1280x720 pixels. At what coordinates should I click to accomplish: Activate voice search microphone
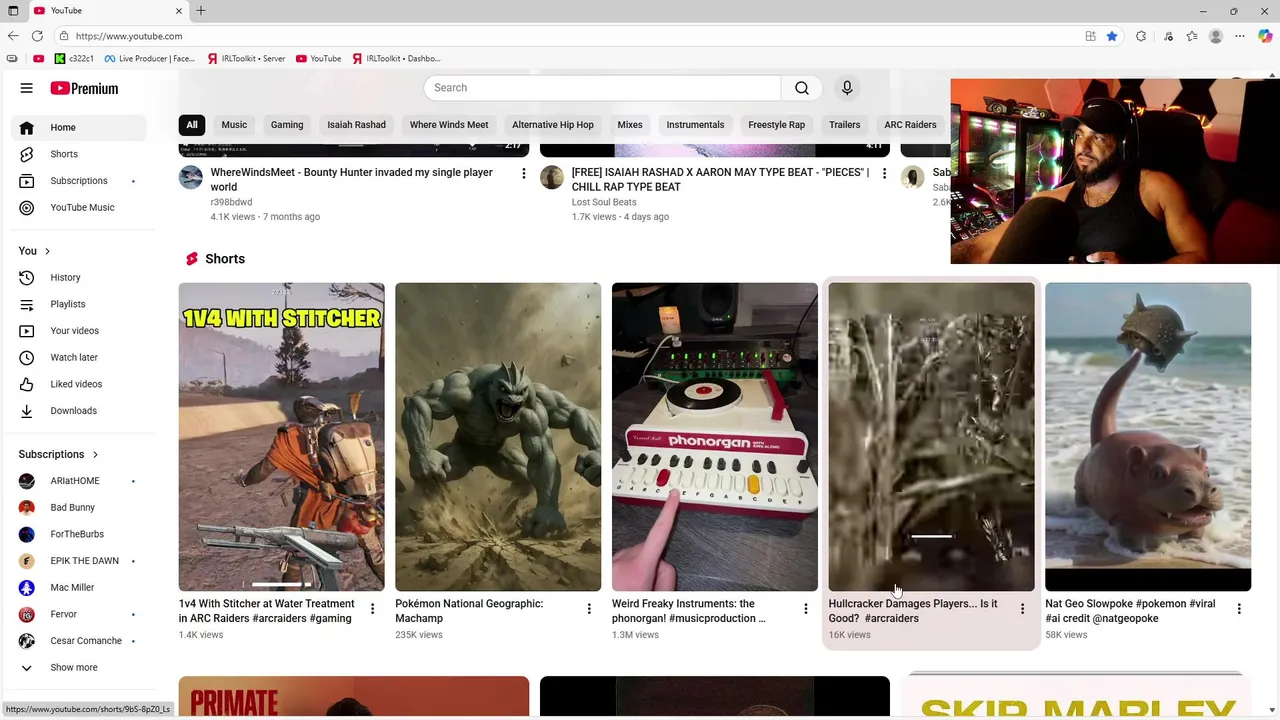coord(847,88)
